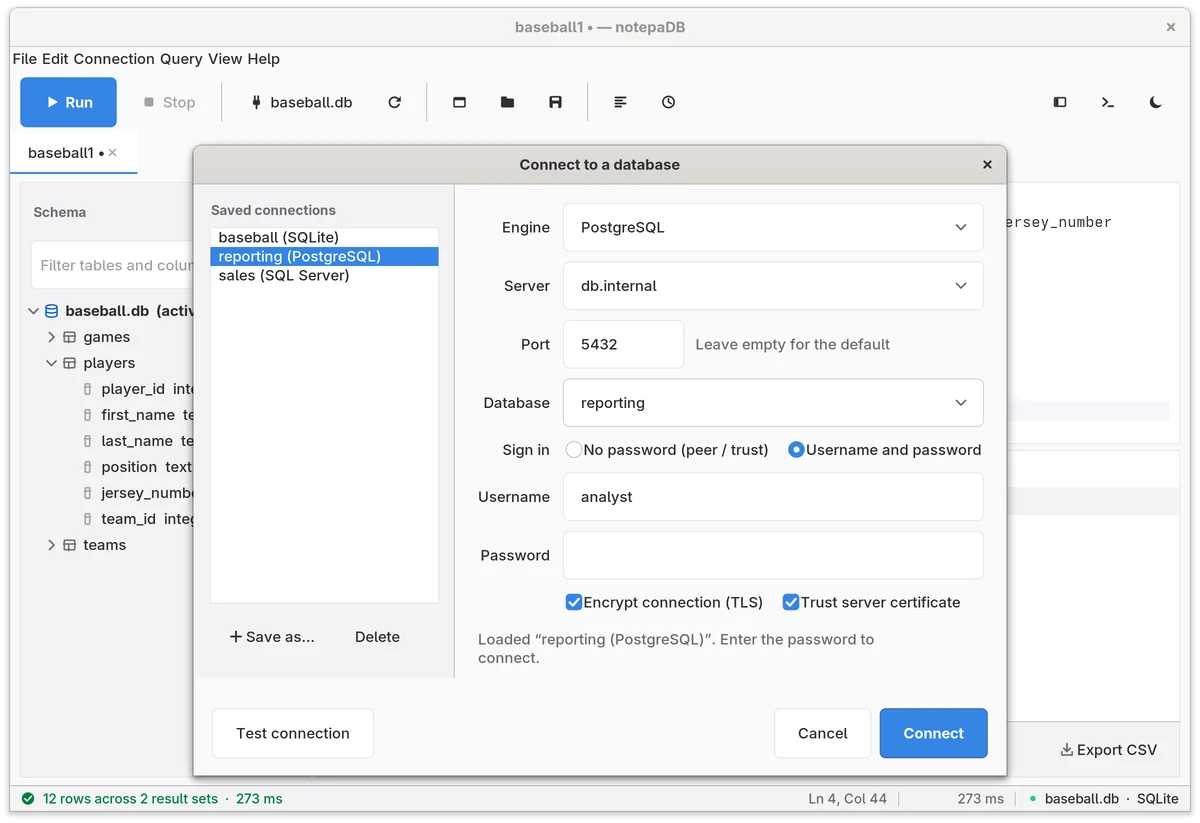Click the new tab window icon
The image size is (1200, 823).
click(460, 102)
